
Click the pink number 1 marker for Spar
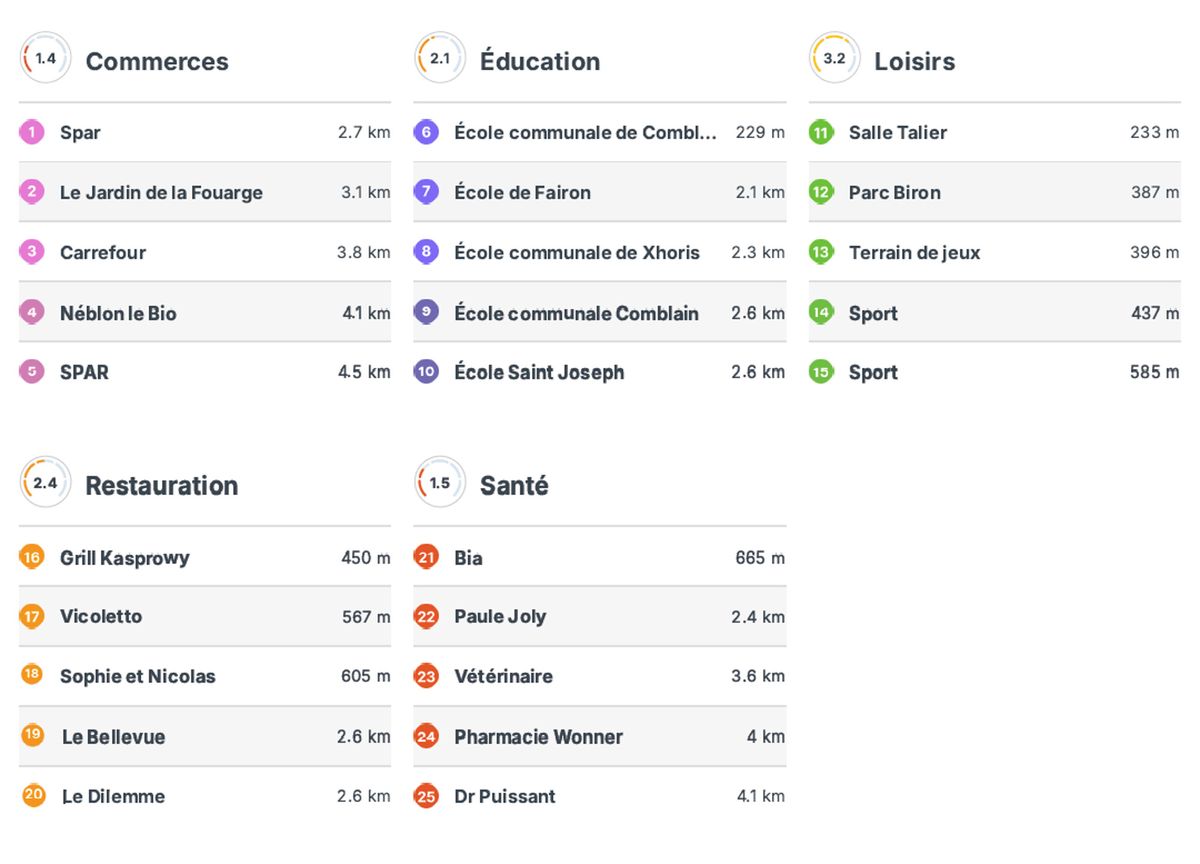tap(32, 132)
